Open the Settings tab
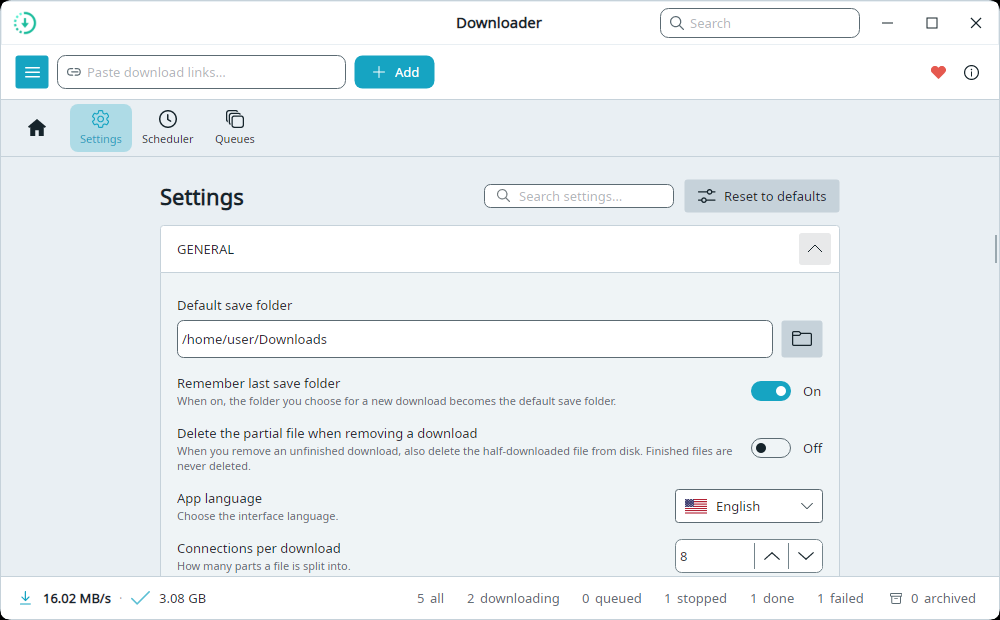The width and height of the screenshot is (1000, 620). click(101, 128)
